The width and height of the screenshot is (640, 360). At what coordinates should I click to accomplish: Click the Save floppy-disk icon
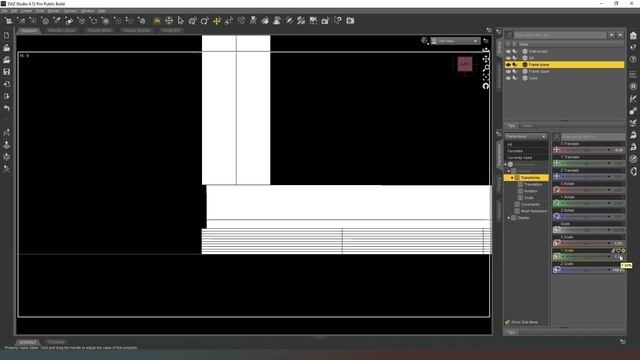point(7,72)
